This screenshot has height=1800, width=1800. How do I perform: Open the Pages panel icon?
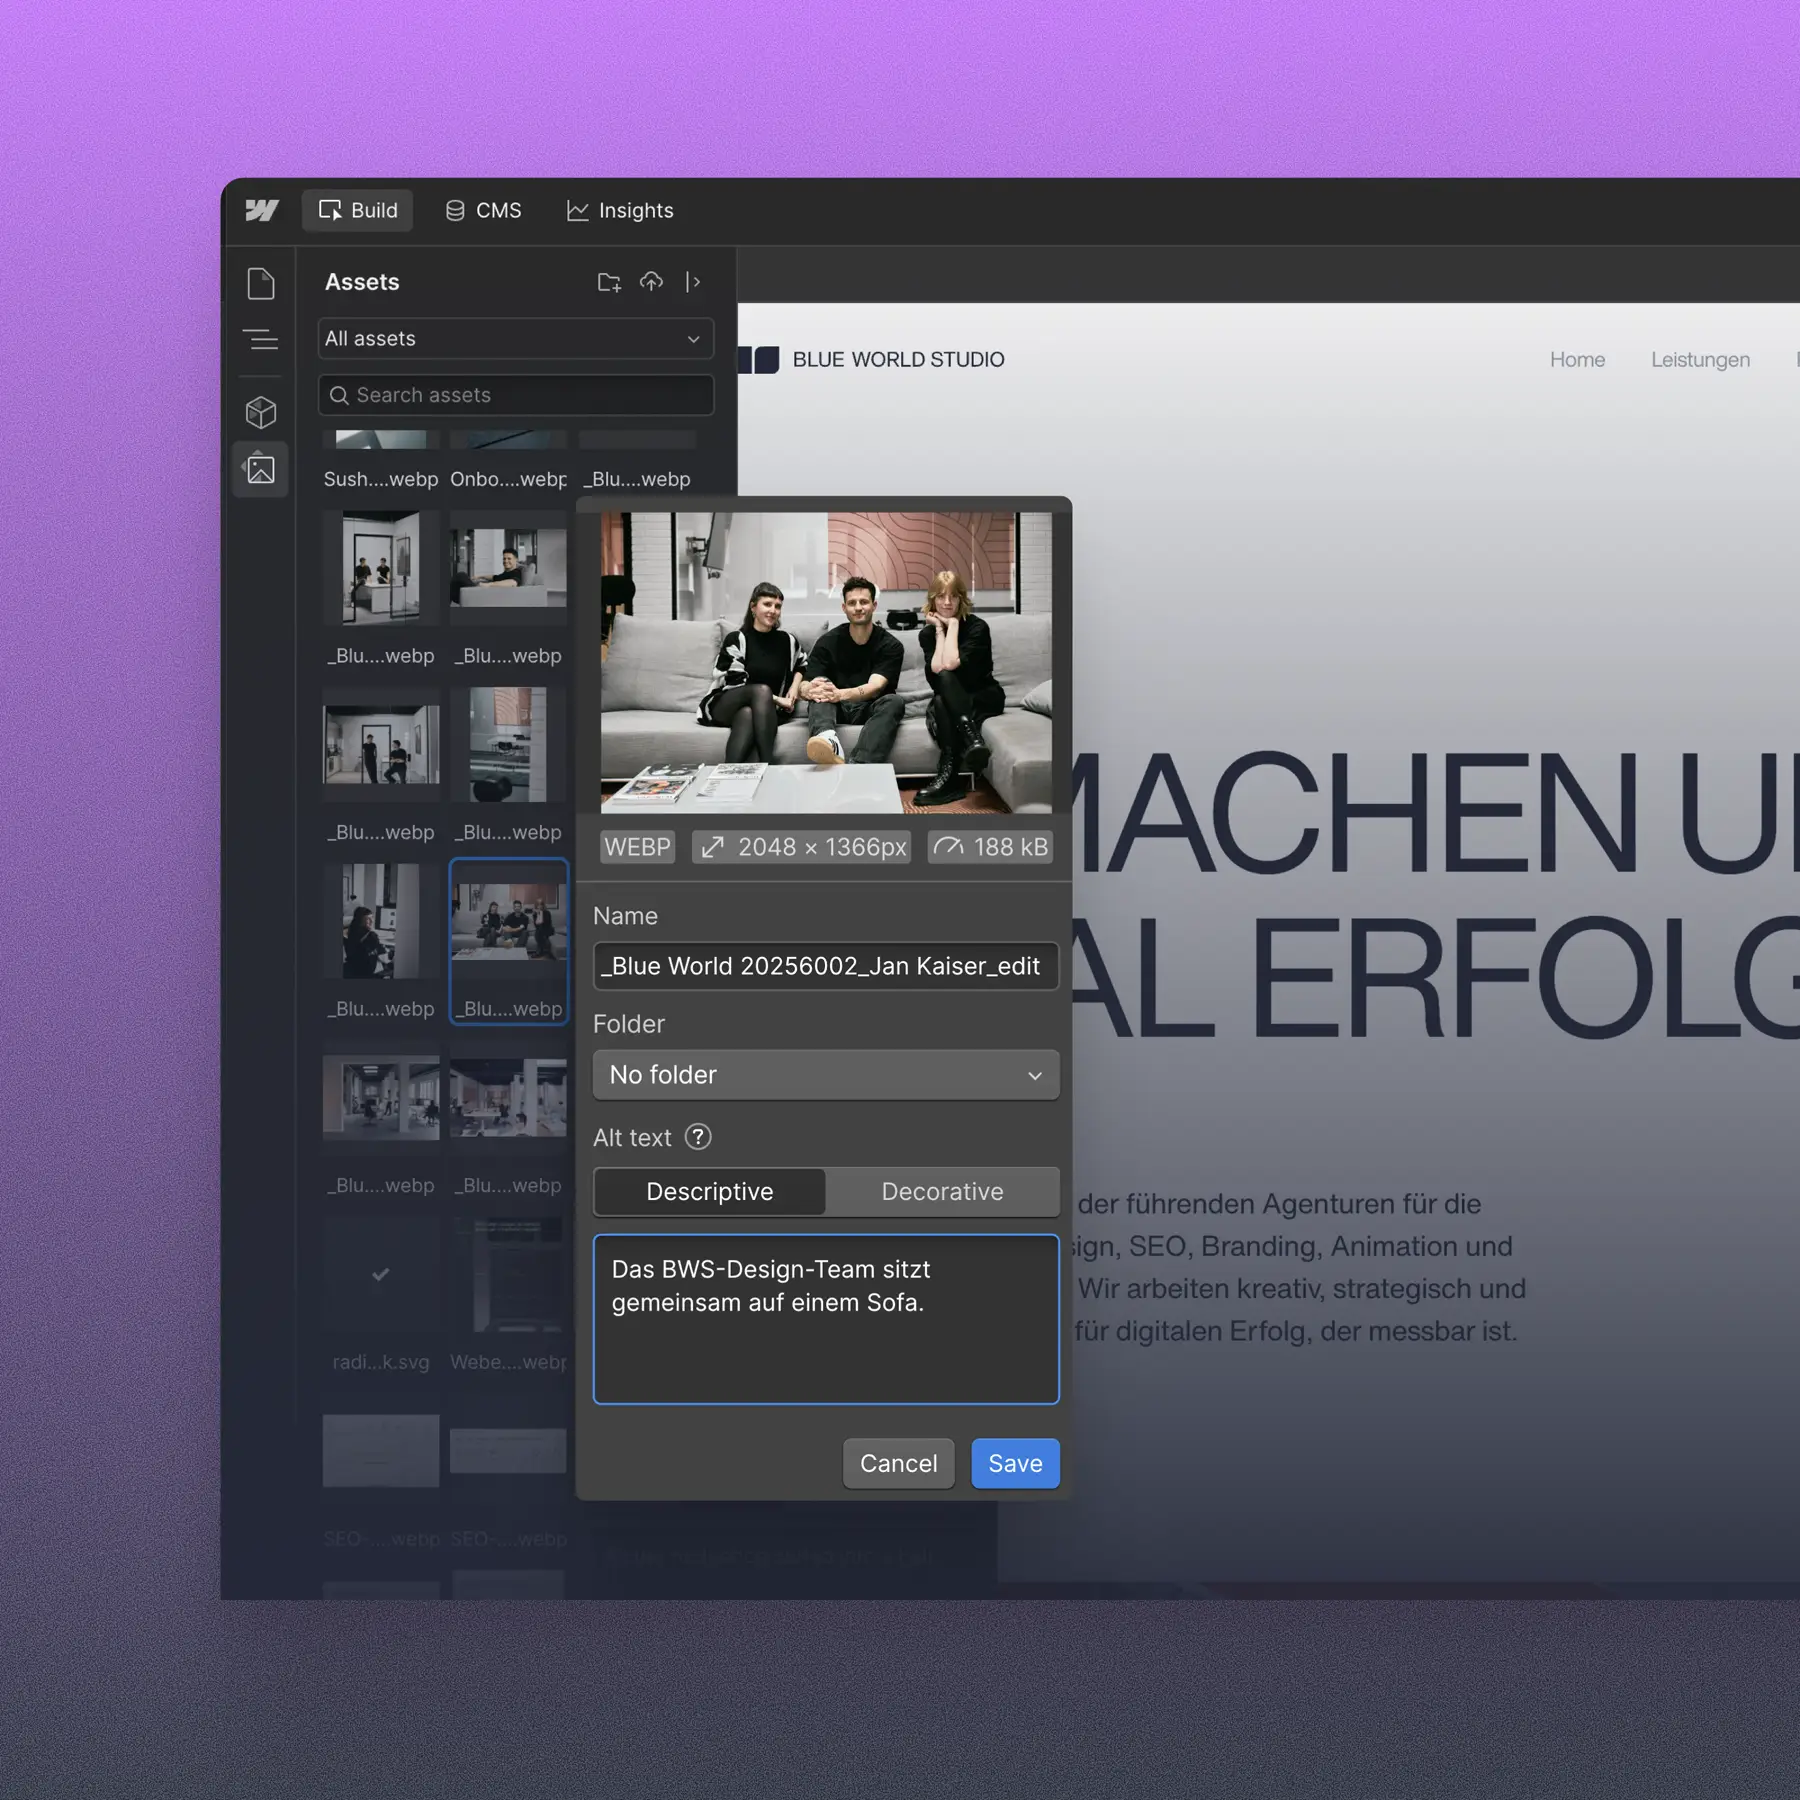click(x=261, y=284)
